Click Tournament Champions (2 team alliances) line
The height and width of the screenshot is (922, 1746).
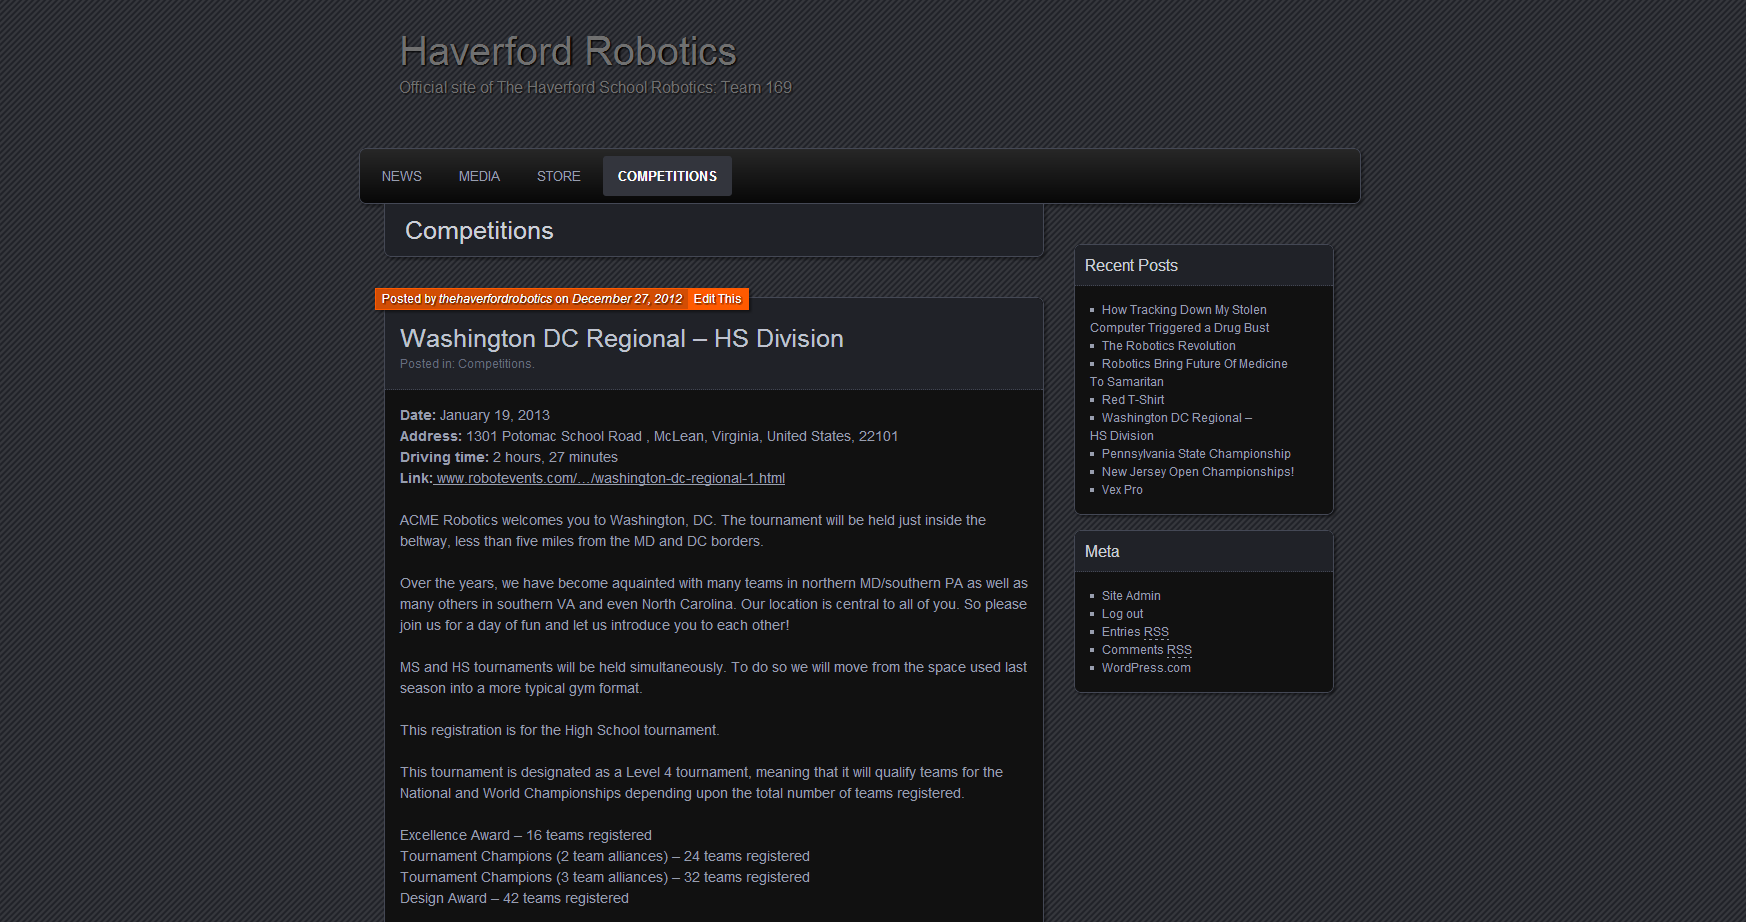[605, 856]
